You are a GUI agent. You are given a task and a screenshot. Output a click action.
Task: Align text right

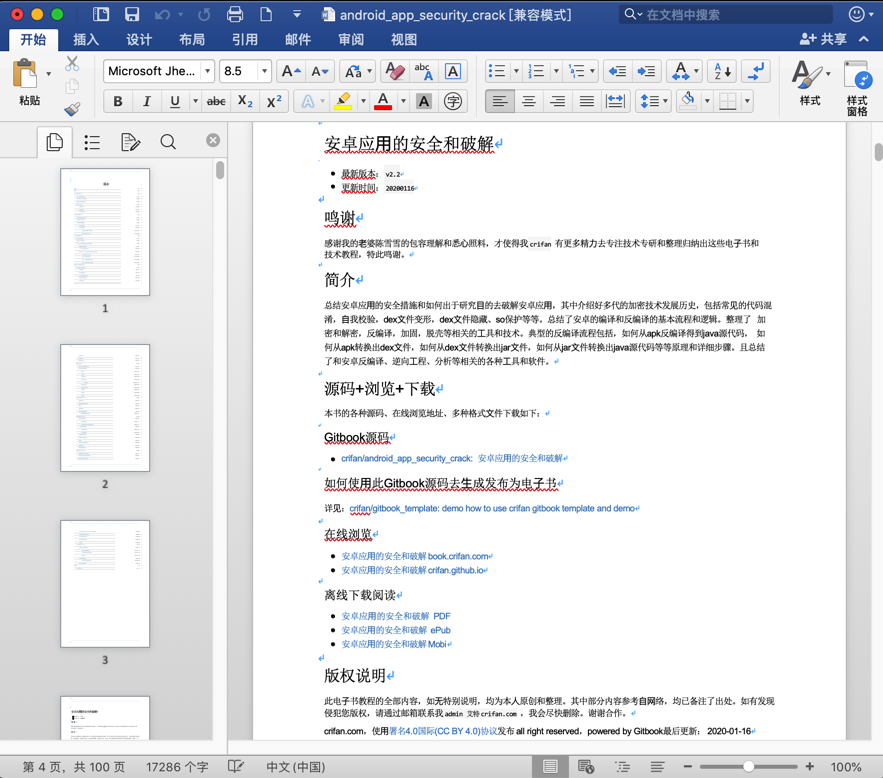(558, 101)
